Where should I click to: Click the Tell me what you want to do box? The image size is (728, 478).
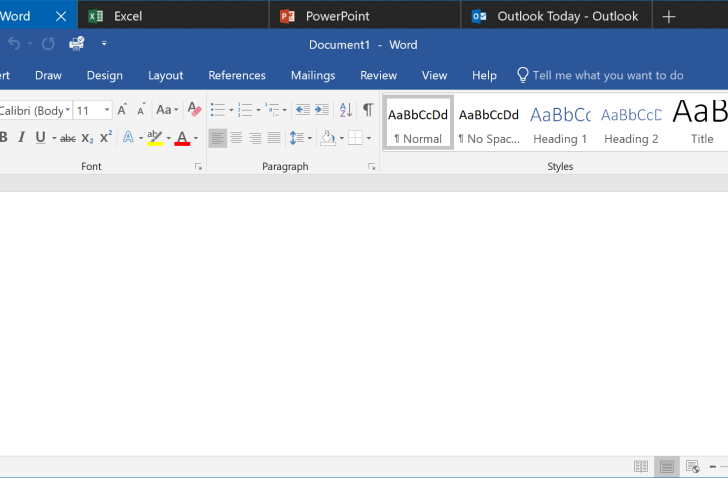pyautogui.click(x=600, y=75)
